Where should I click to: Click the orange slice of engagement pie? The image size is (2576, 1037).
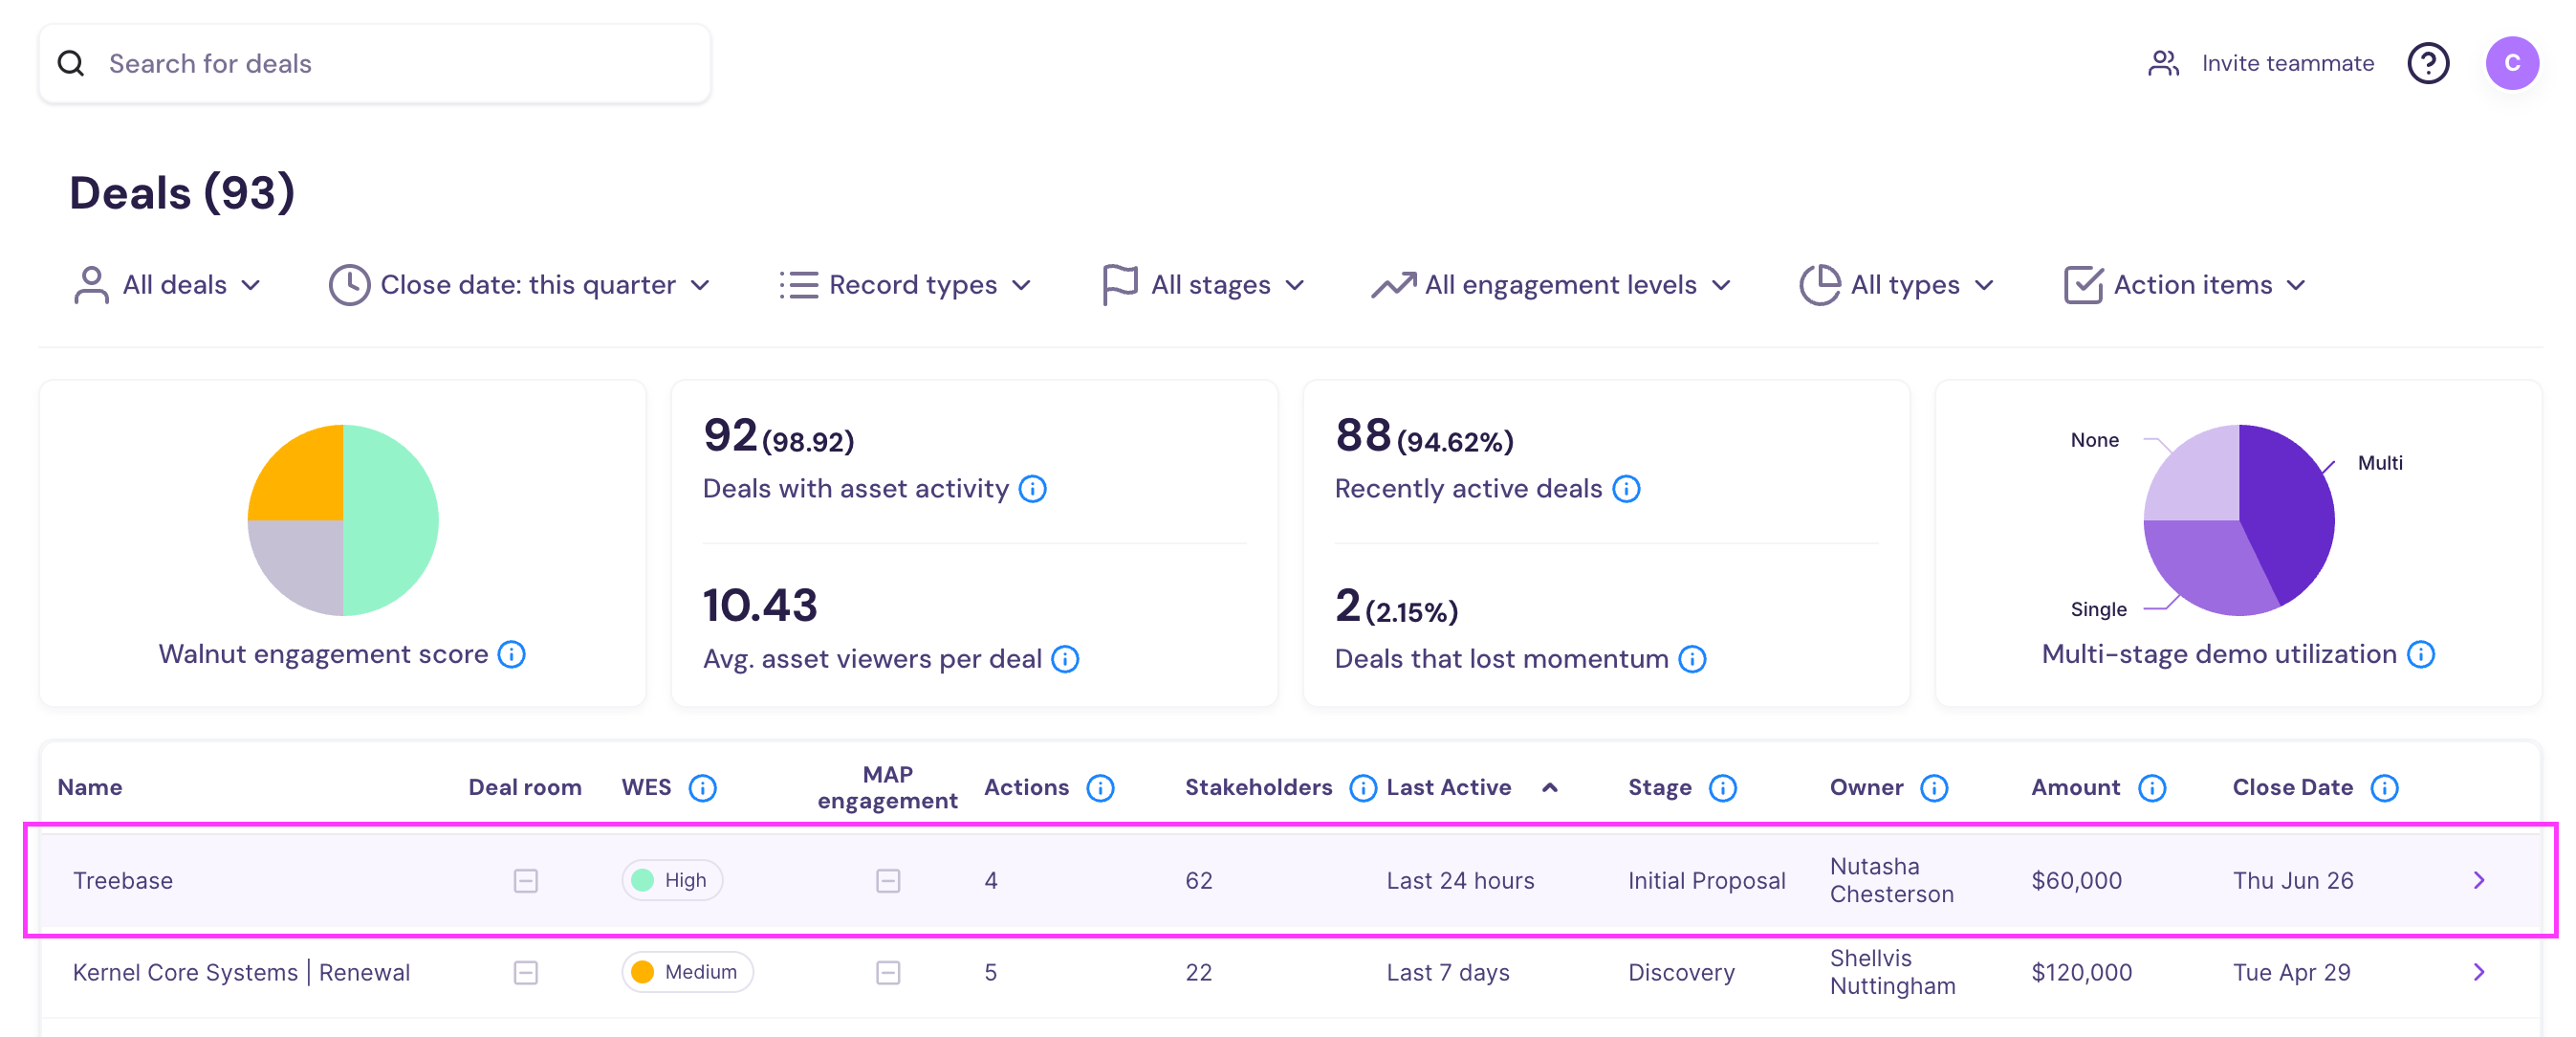point(303,480)
